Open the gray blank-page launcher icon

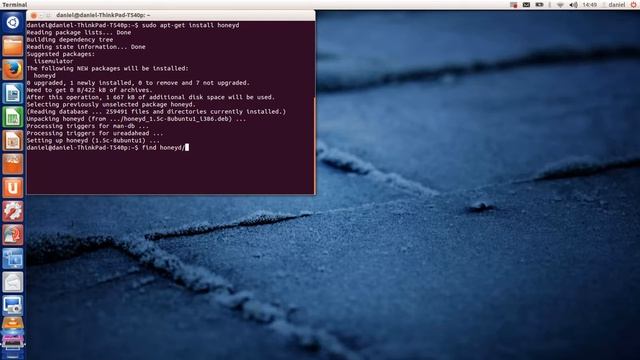[13, 282]
